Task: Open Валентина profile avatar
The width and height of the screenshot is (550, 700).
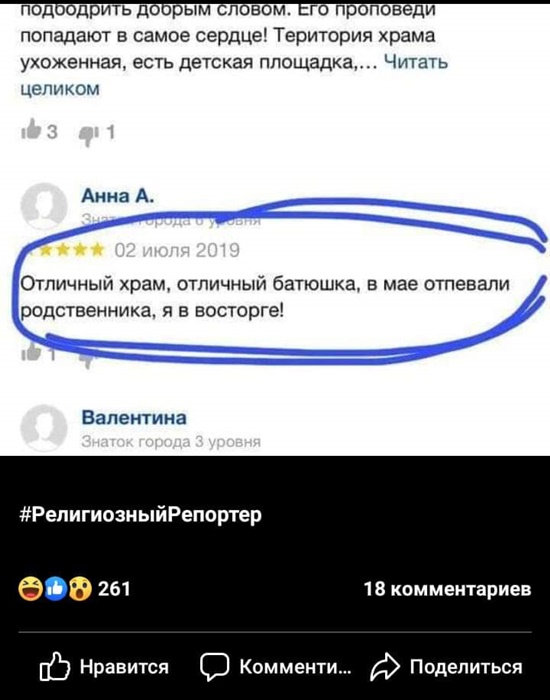Action: point(44,428)
